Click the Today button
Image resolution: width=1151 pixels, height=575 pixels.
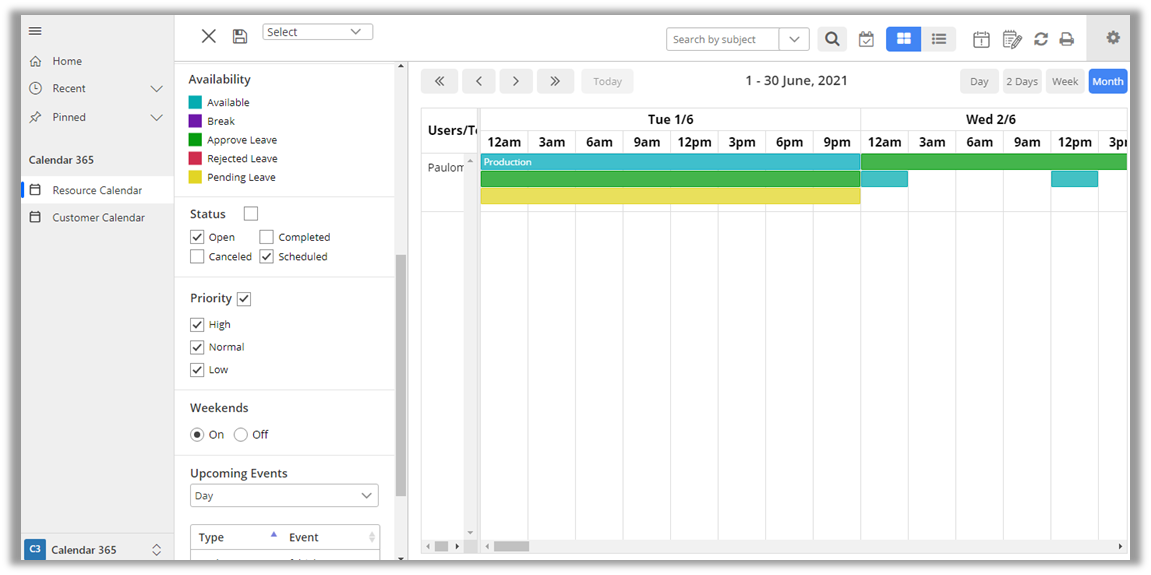607,81
